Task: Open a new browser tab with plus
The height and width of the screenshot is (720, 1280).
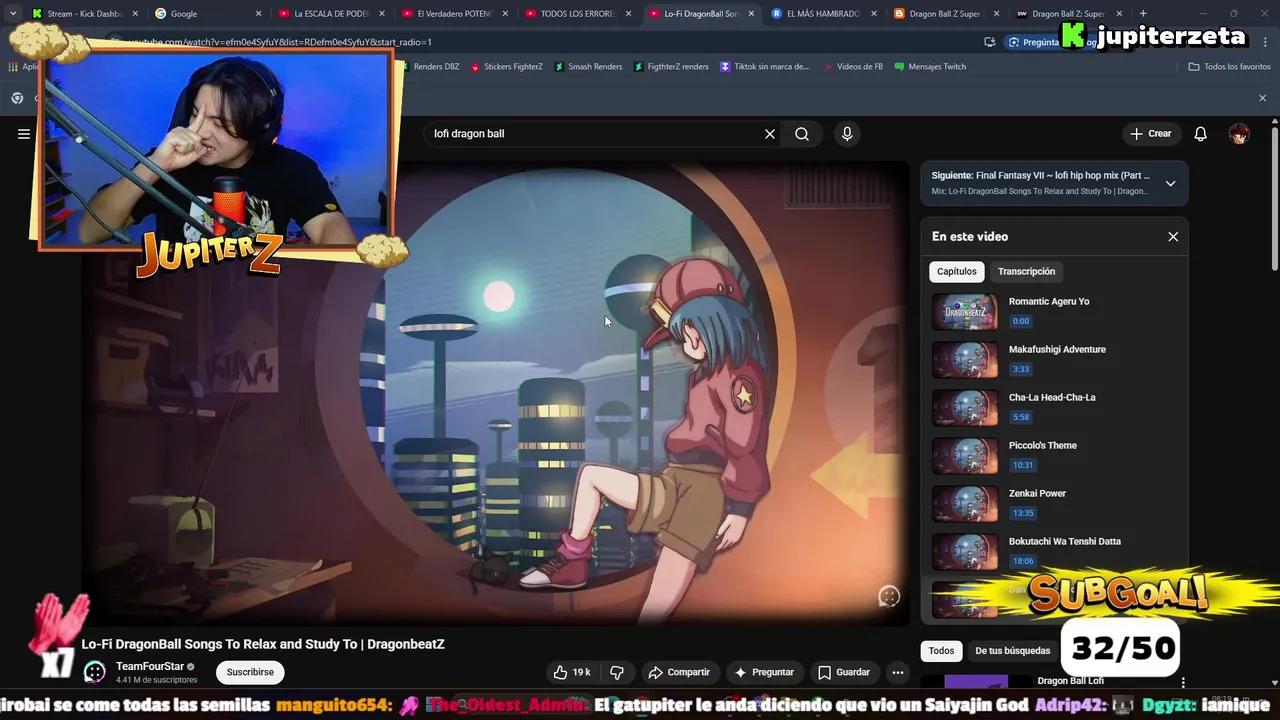Action: coord(1143,14)
